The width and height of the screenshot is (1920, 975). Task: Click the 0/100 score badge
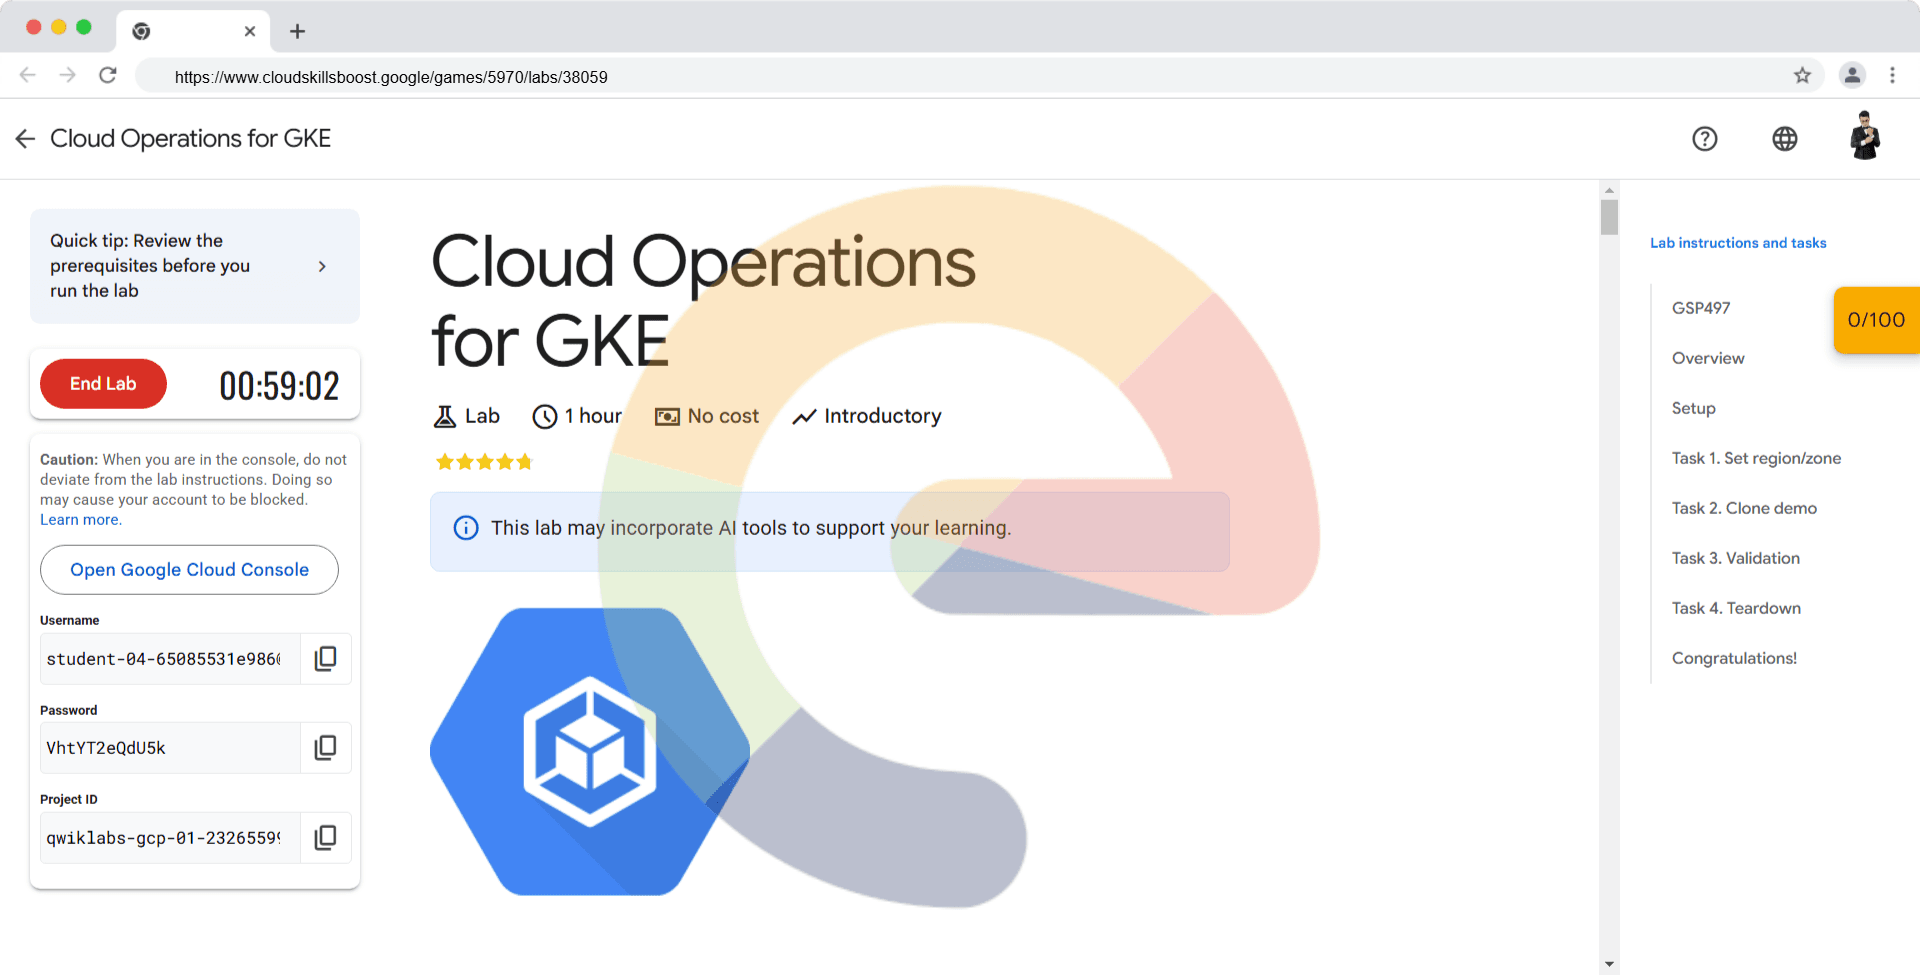point(1876,320)
